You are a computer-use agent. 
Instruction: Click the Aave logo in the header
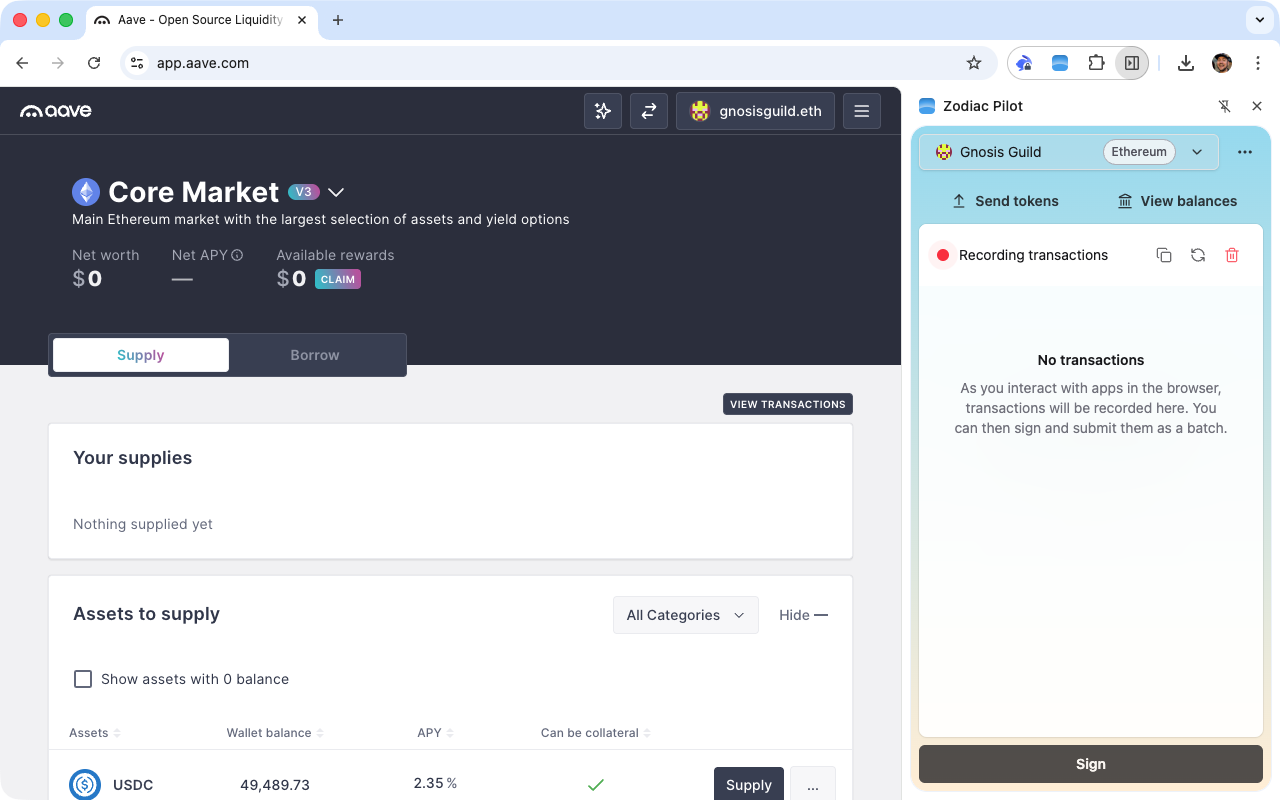point(56,111)
